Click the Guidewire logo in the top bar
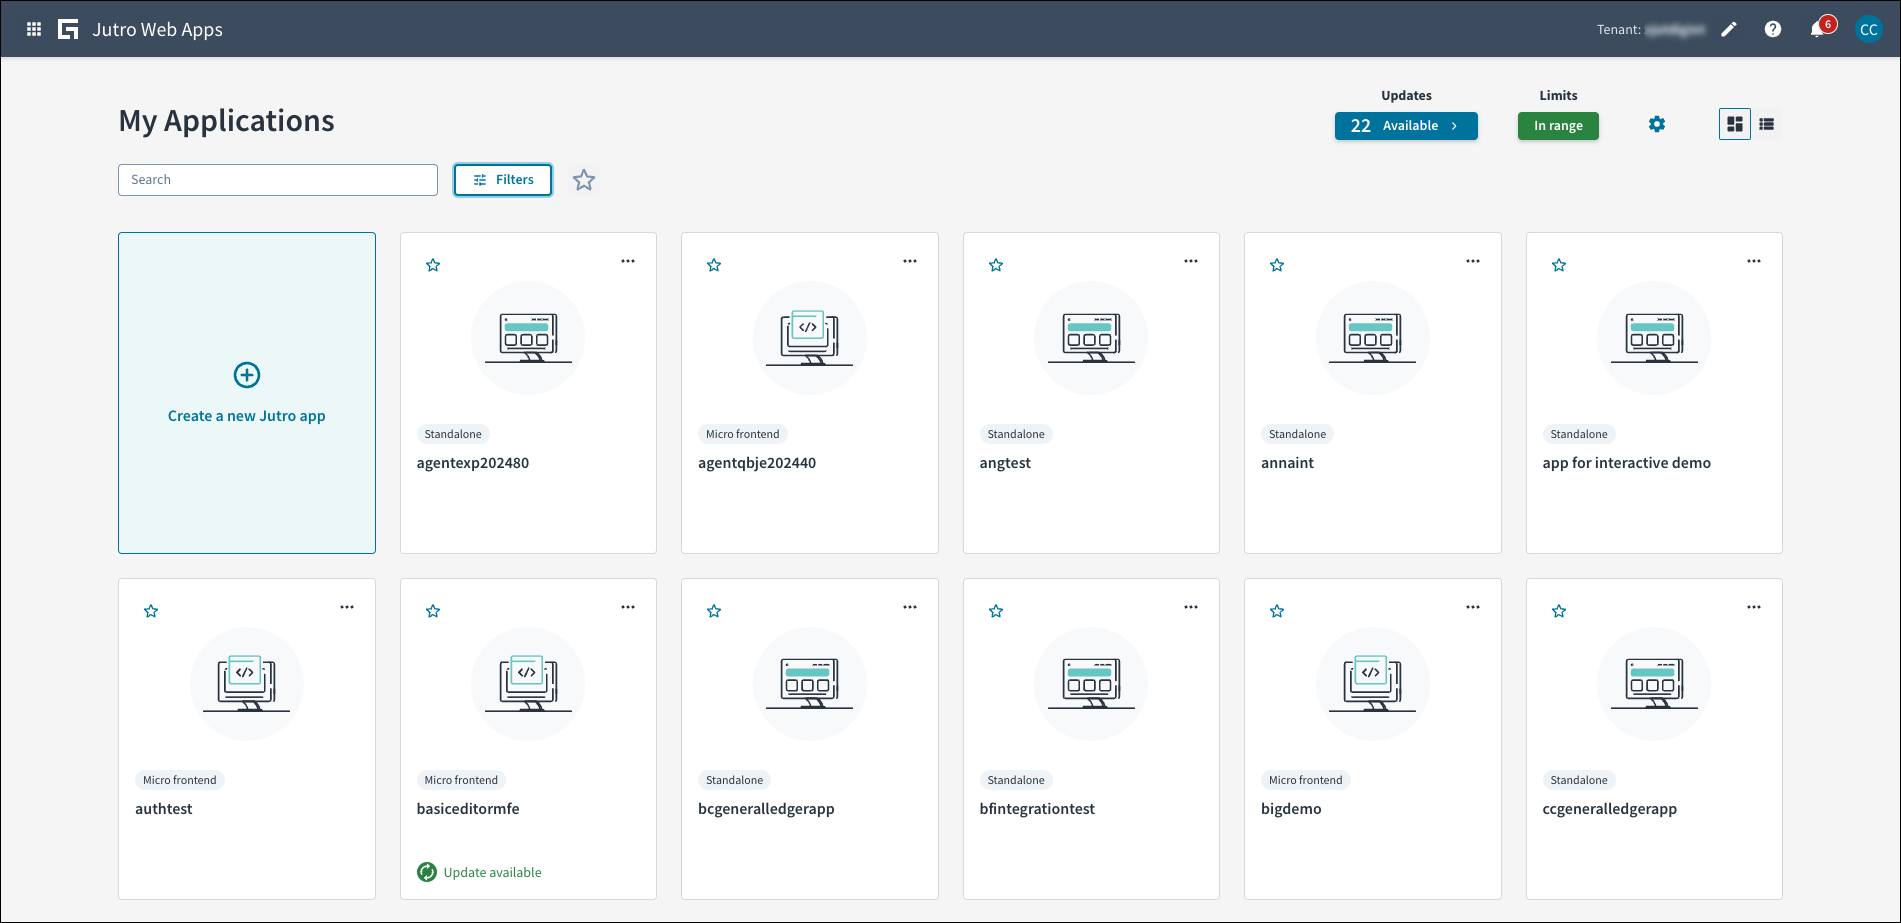The image size is (1901, 923). click(68, 28)
